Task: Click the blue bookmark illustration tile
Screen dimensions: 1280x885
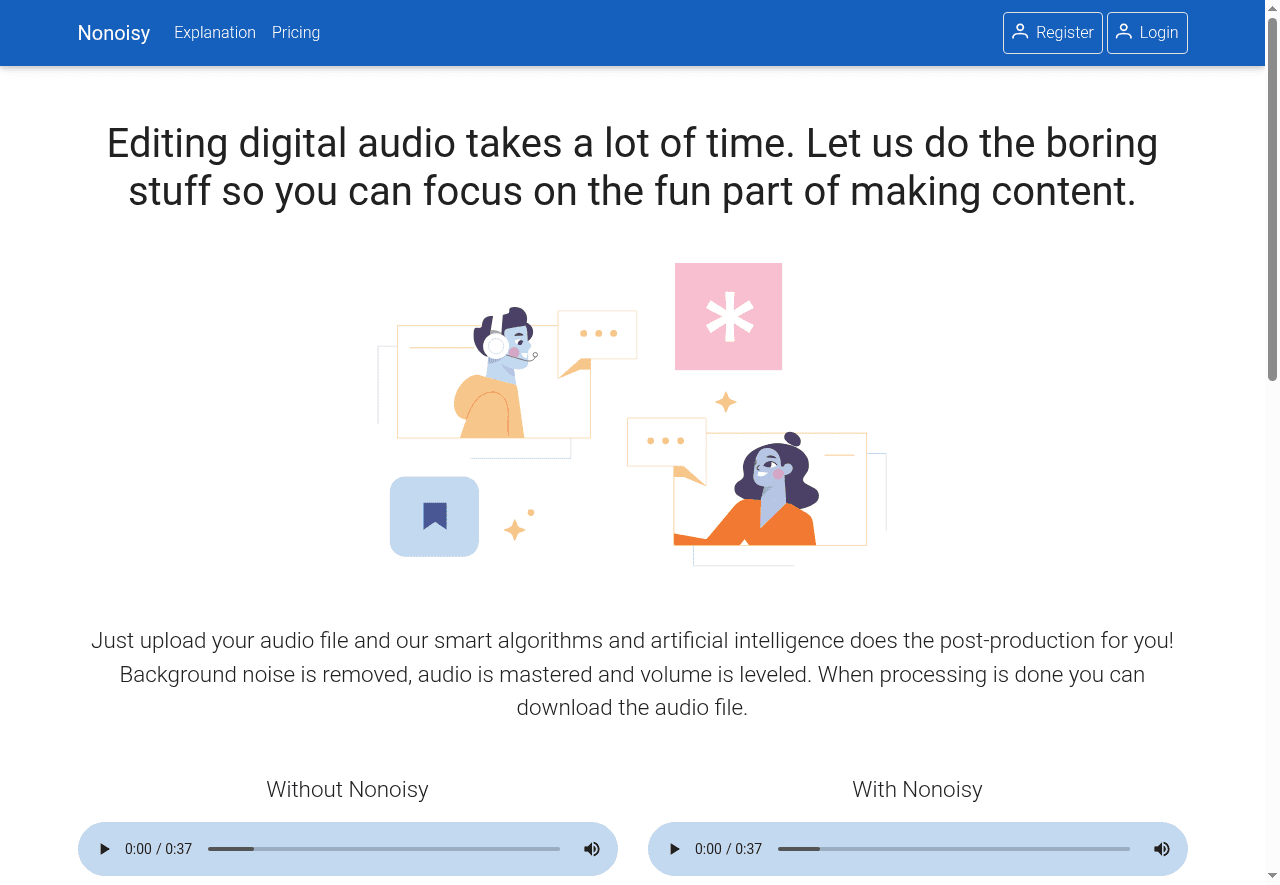Action: click(434, 516)
